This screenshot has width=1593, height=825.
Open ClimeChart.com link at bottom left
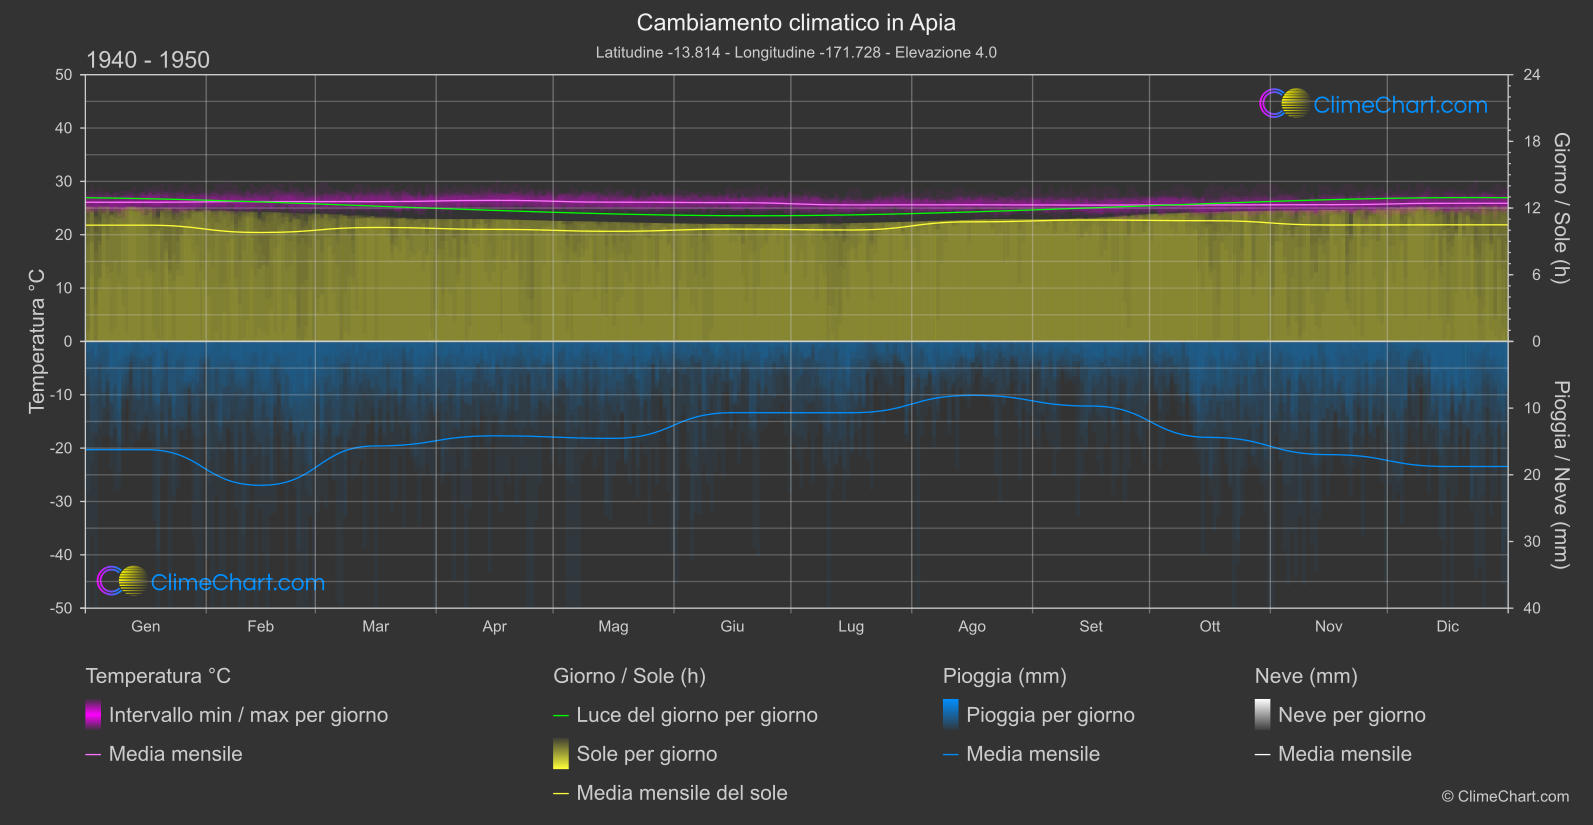click(238, 582)
